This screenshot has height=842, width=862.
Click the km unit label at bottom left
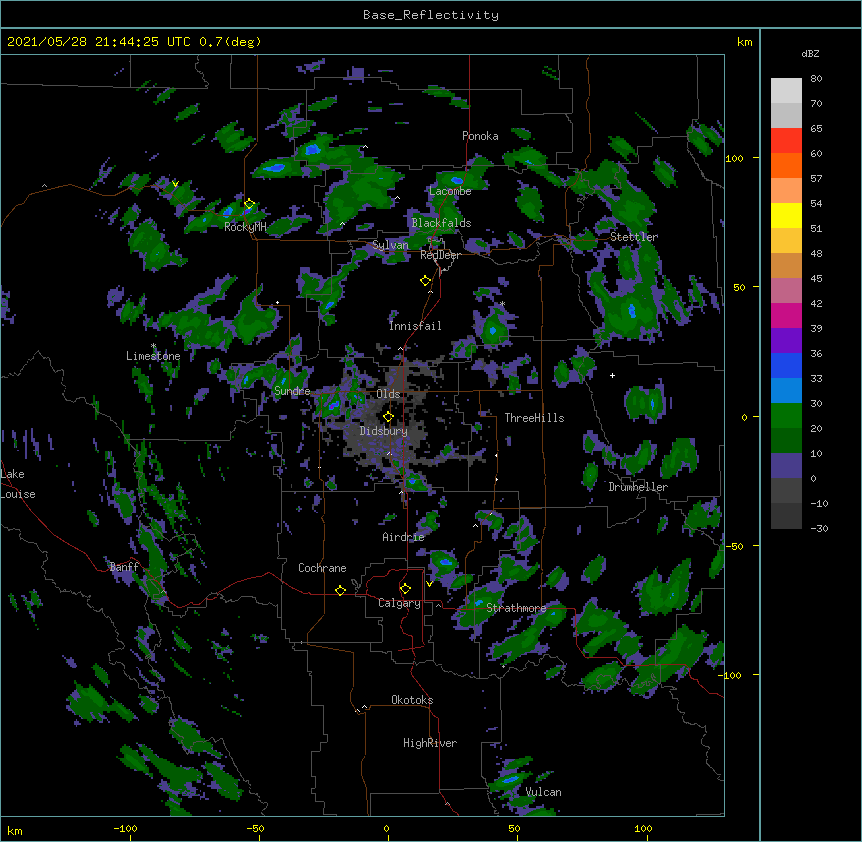15,830
